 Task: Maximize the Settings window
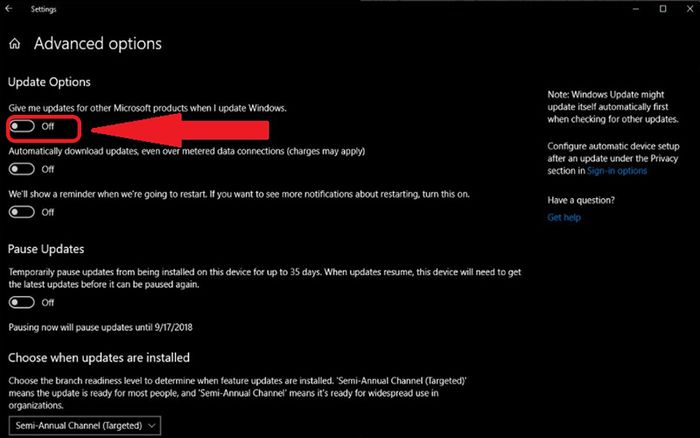[x=663, y=8]
